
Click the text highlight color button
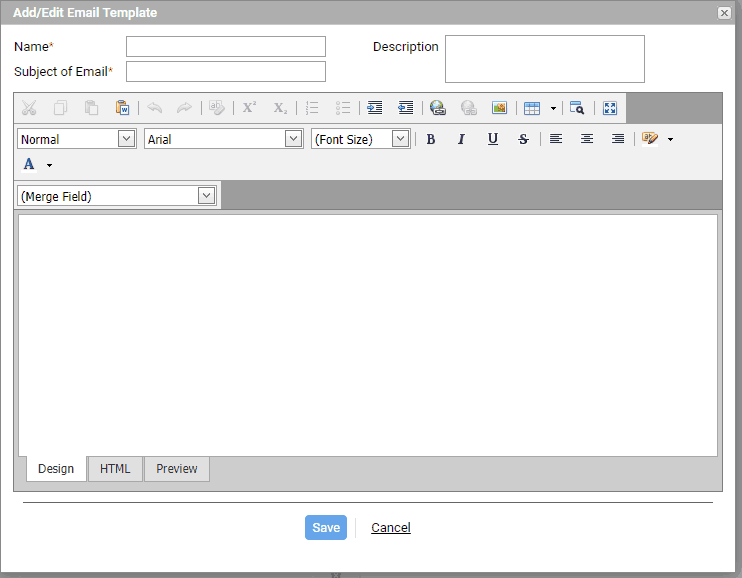[650, 139]
